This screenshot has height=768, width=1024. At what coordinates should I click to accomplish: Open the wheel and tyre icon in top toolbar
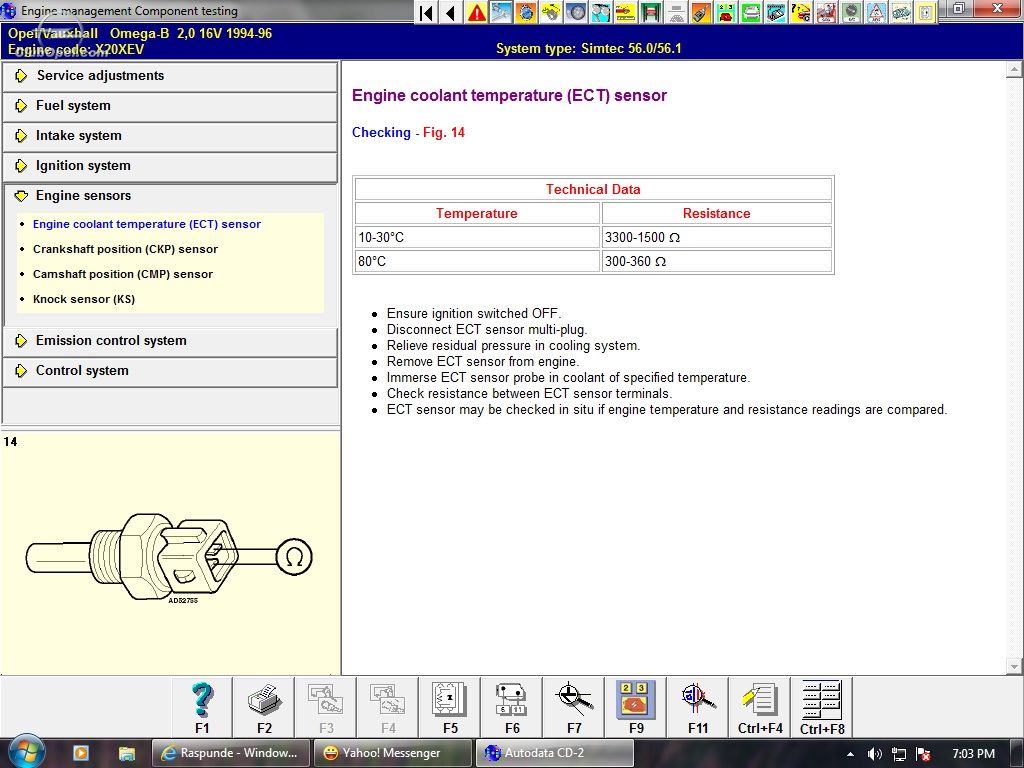coord(576,12)
